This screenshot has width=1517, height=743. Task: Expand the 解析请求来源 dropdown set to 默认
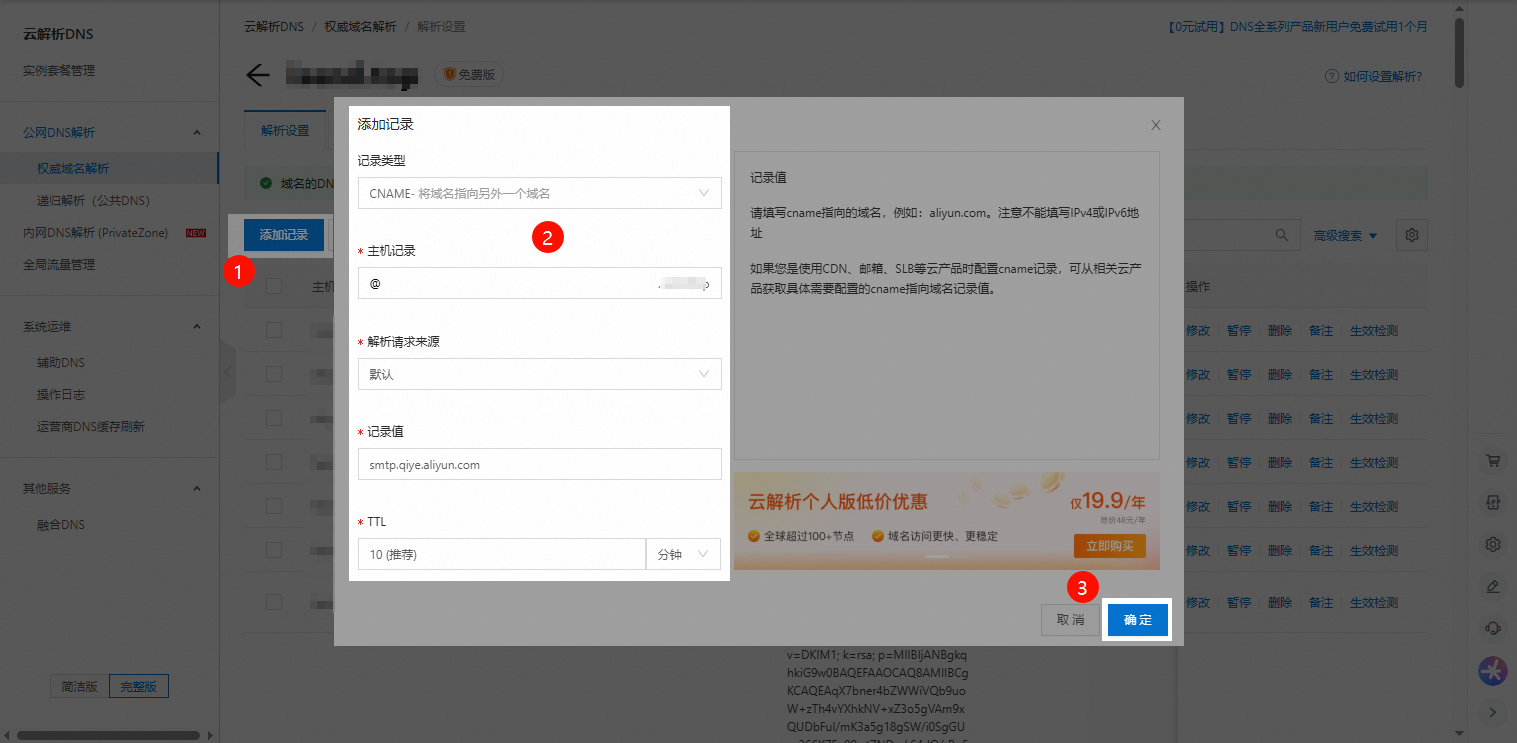point(539,373)
